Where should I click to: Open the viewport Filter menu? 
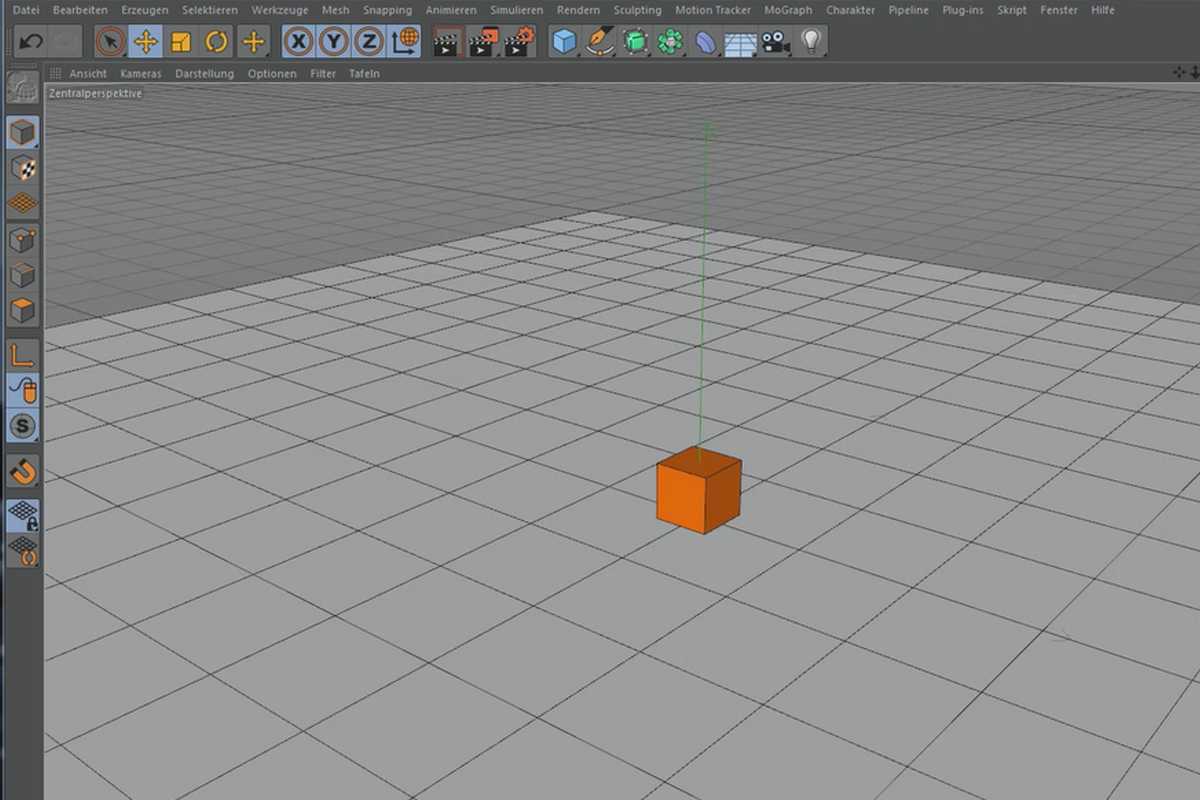tap(323, 74)
